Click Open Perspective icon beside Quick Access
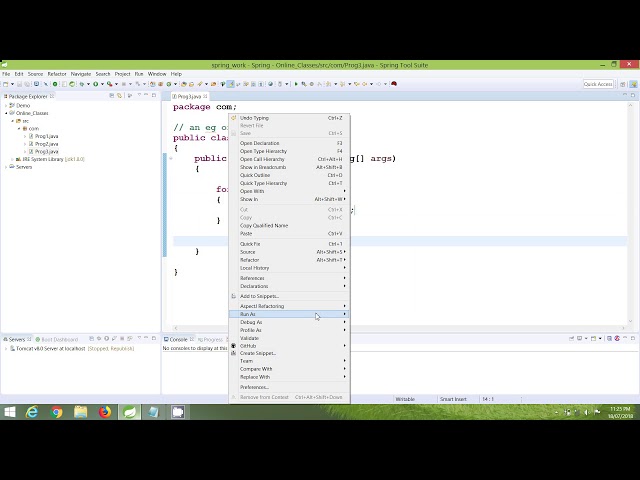The image size is (640, 480). [622, 84]
